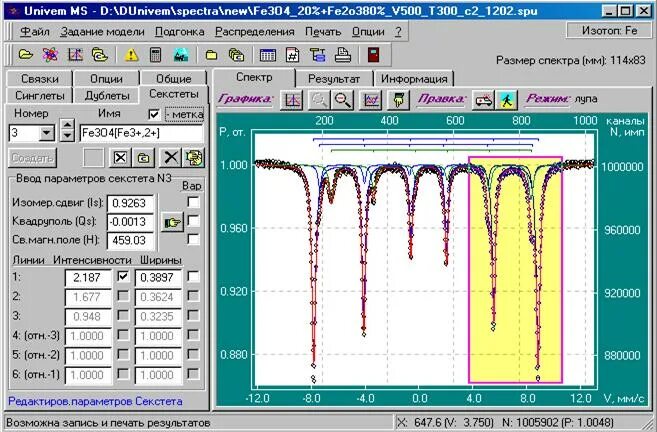The image size is (657, 432).
Task: Click the yellow warning triangle icon
Action: coord(131,54)
